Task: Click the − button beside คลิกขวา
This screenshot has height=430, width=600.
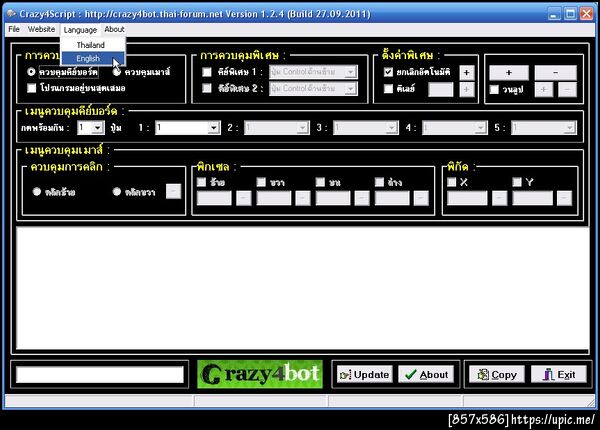Action: click(x=173, y=191)
